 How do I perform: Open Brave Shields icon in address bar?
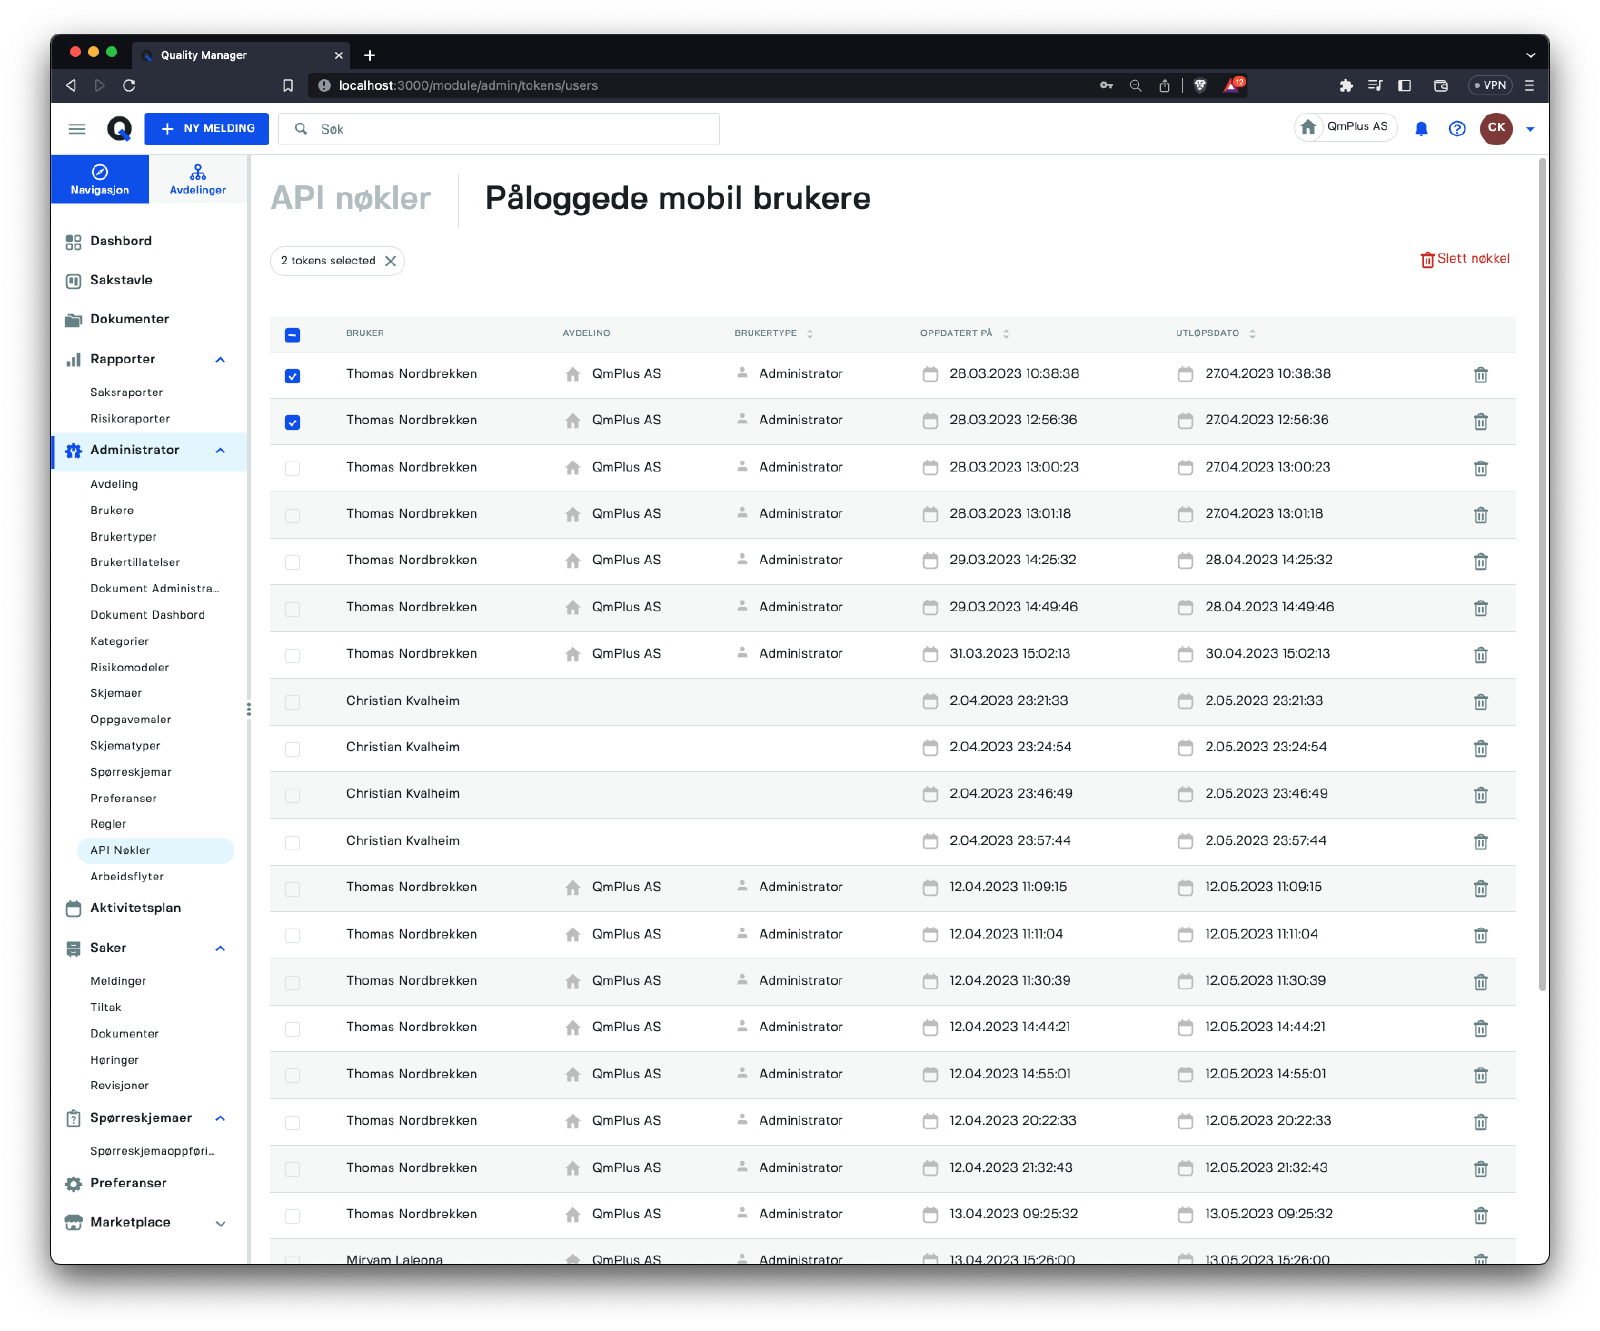[1200, 86]
